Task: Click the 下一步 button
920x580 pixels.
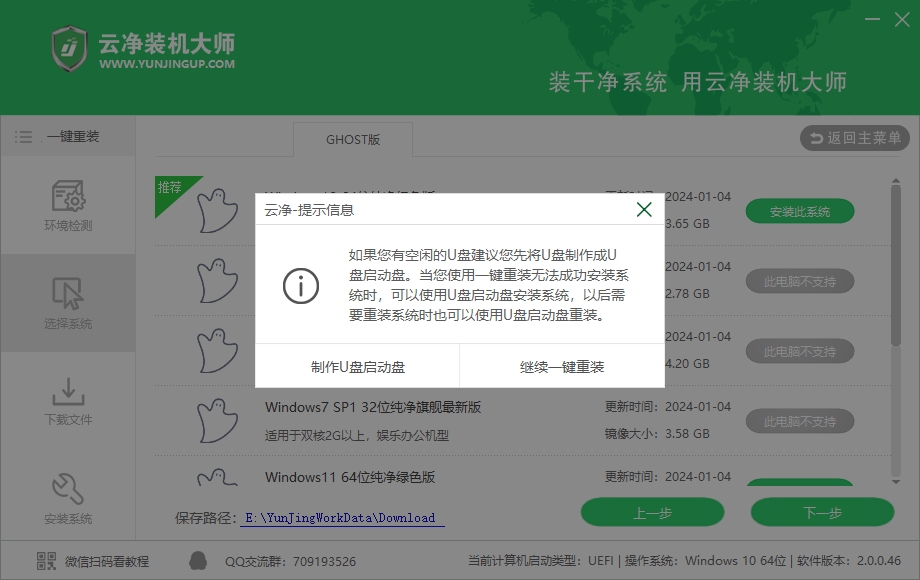Action: pyautogui.click(x=822, y=512)
